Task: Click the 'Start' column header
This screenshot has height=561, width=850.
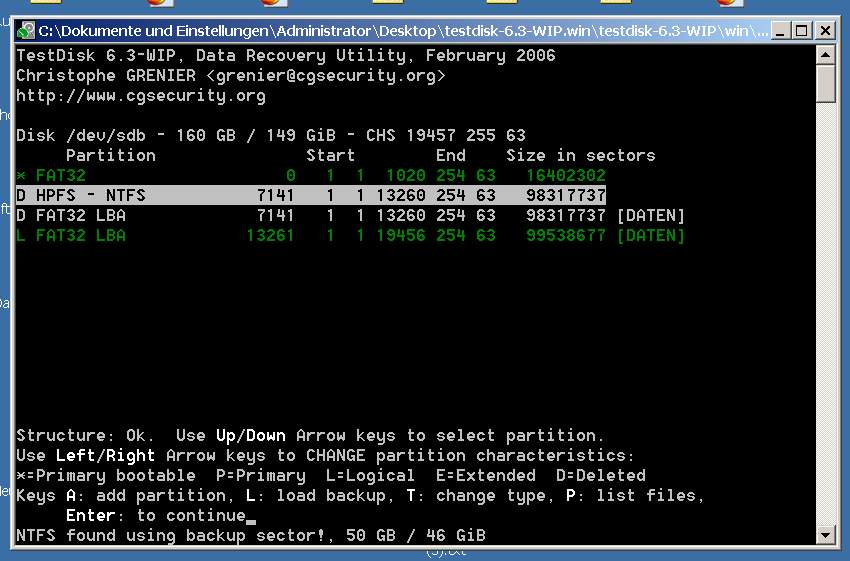Action: (330, 156)
